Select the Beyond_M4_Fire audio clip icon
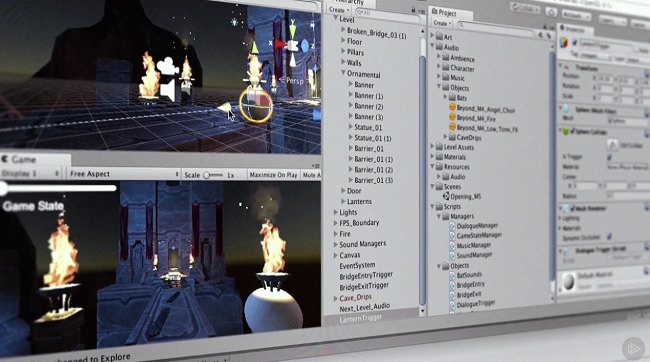This screenshot has height=362, width=650. (452, 117)
